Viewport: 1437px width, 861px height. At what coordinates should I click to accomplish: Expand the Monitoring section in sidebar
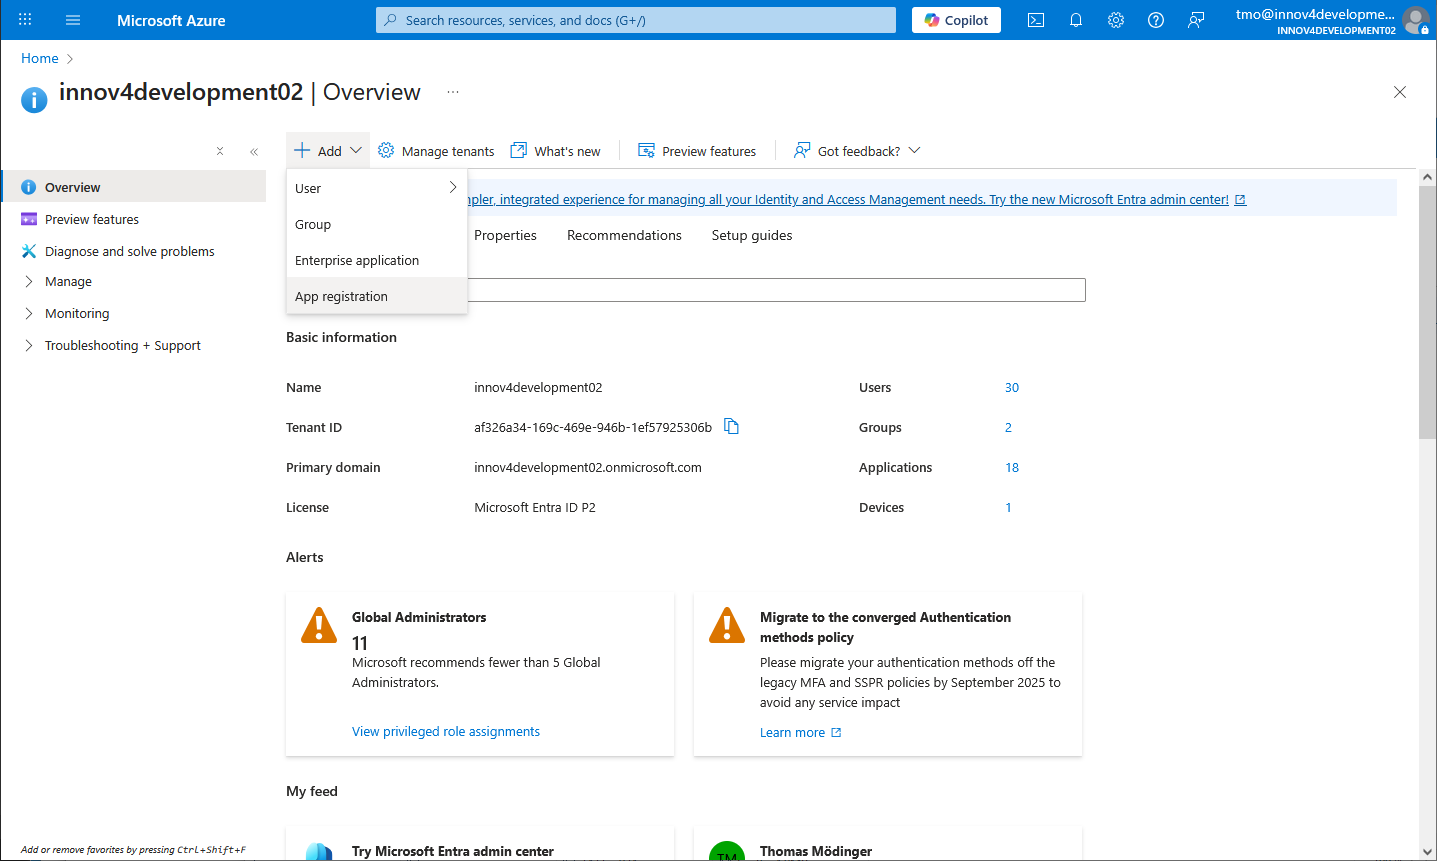pyautogui.click(x=77, y=314)
